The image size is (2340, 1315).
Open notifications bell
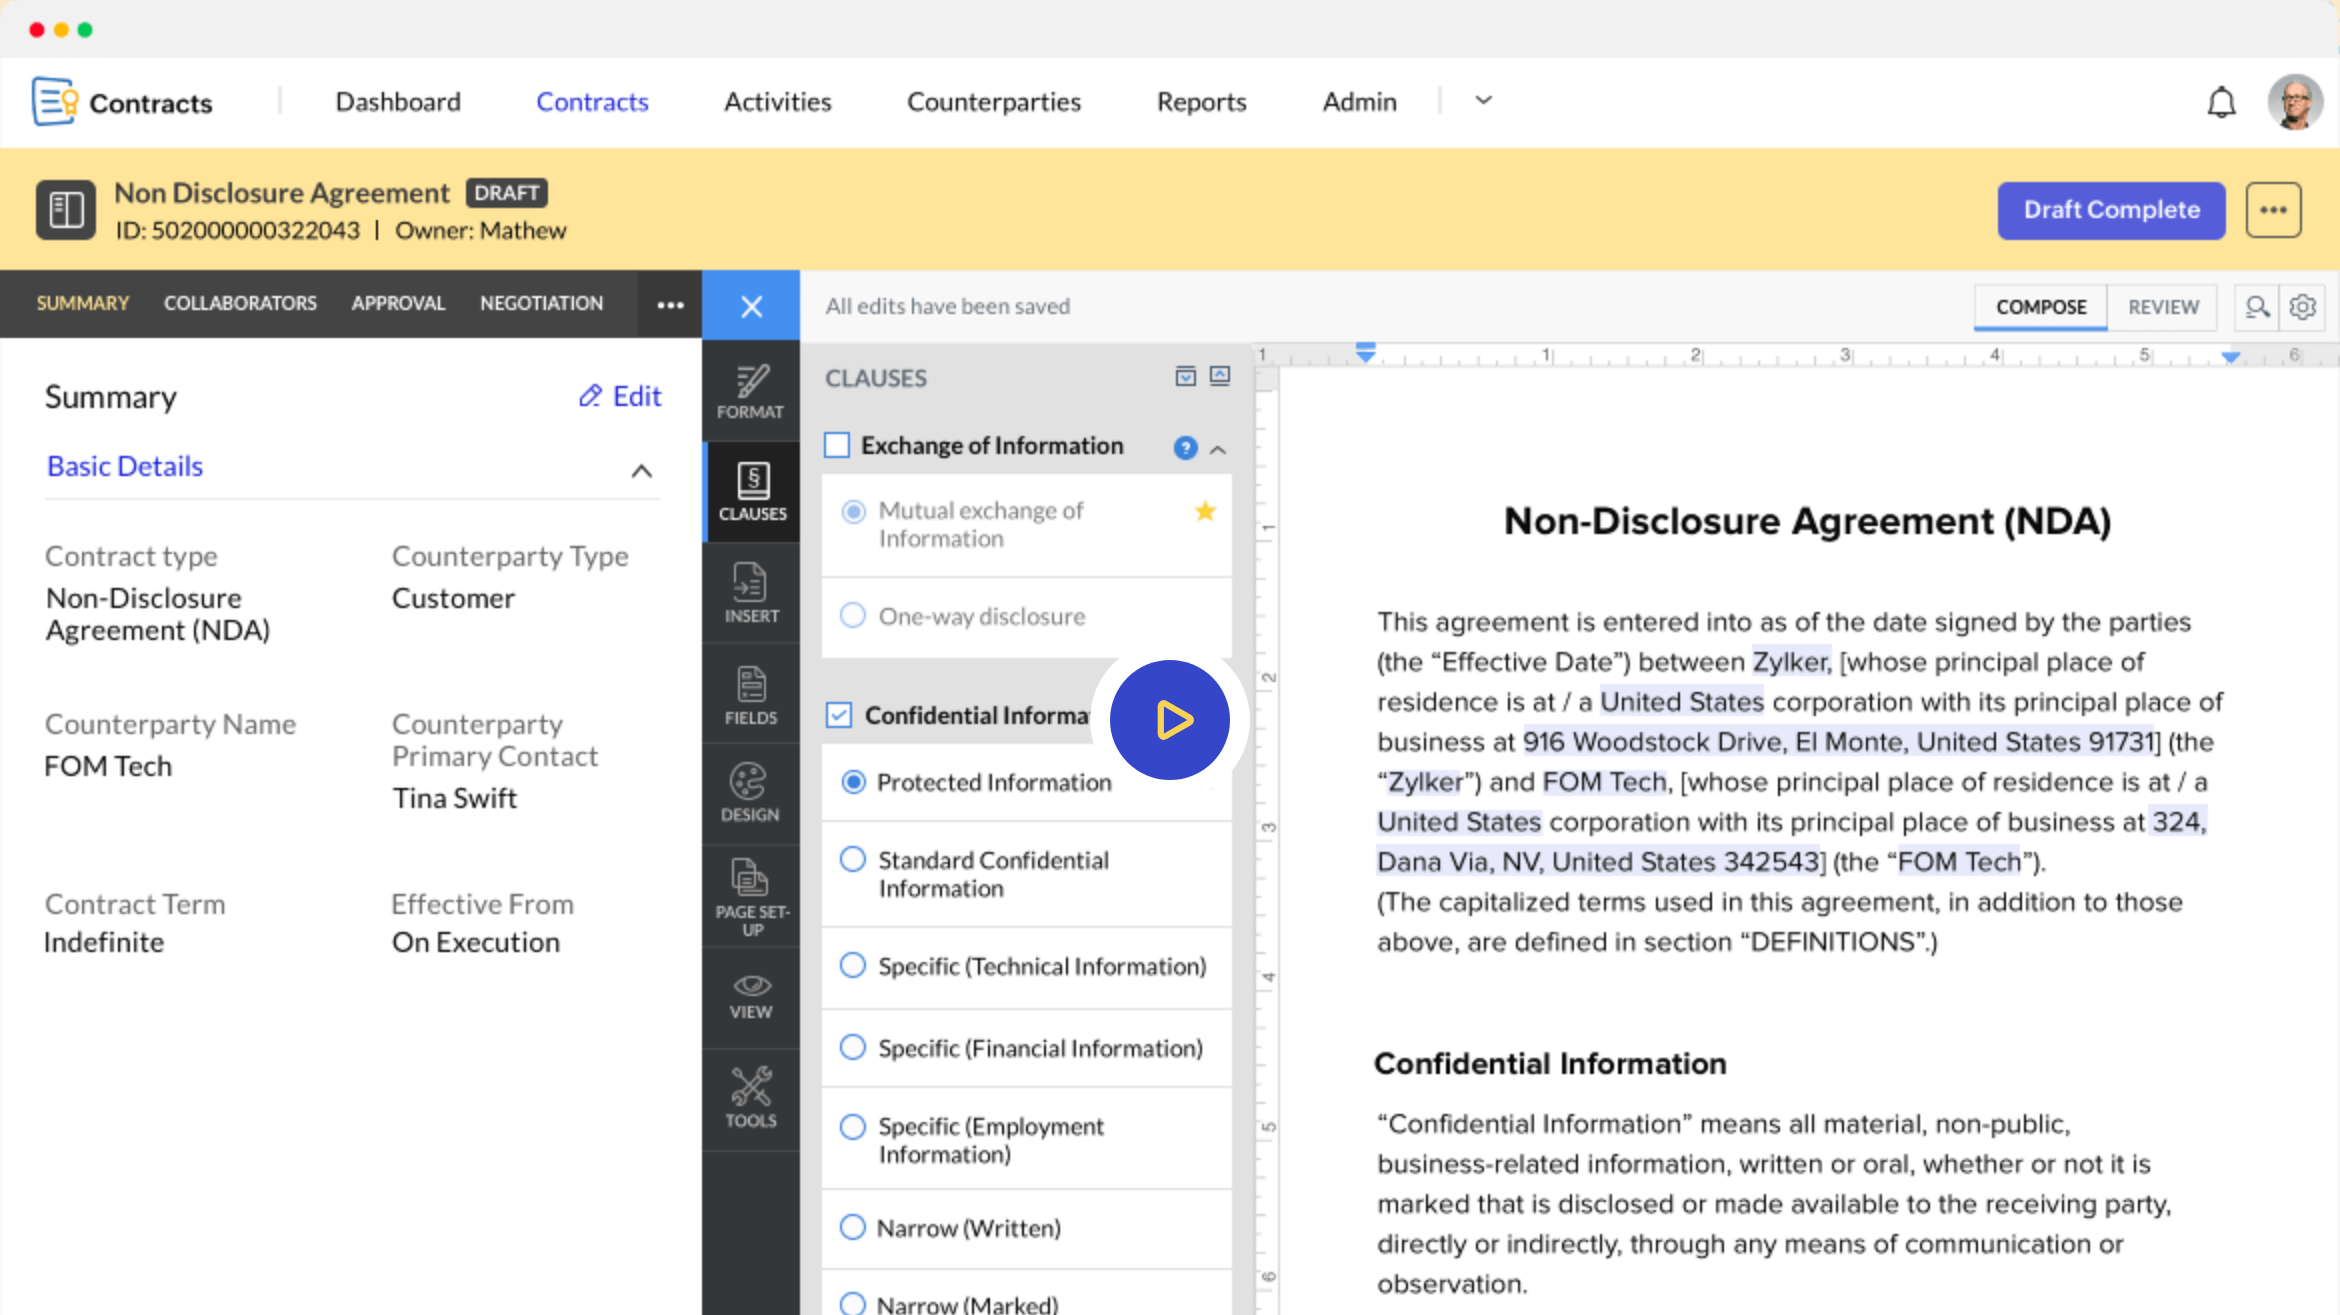(x=2221, y=102)
